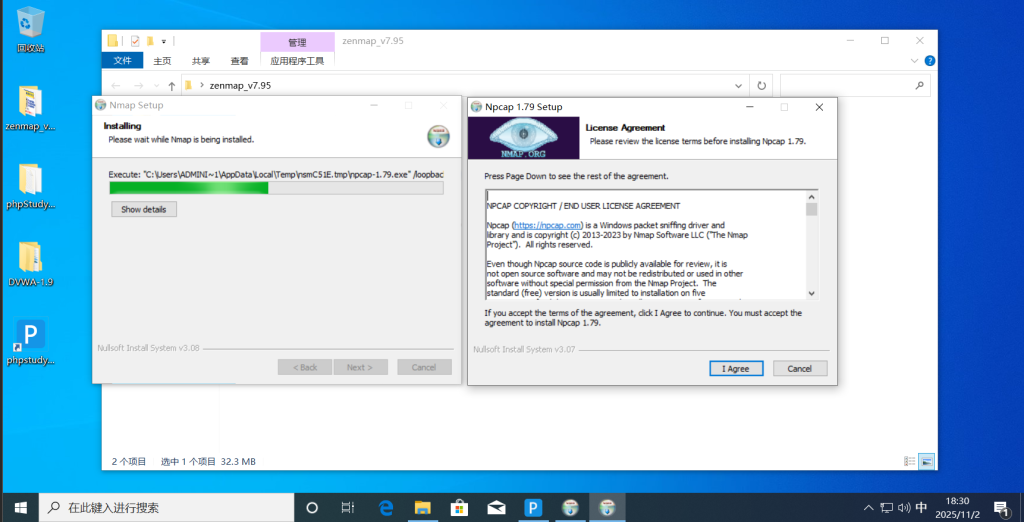Click the Explorer help question mark icon
Image resolution: width=1024 pixels, height=522 pixels.
930,61
